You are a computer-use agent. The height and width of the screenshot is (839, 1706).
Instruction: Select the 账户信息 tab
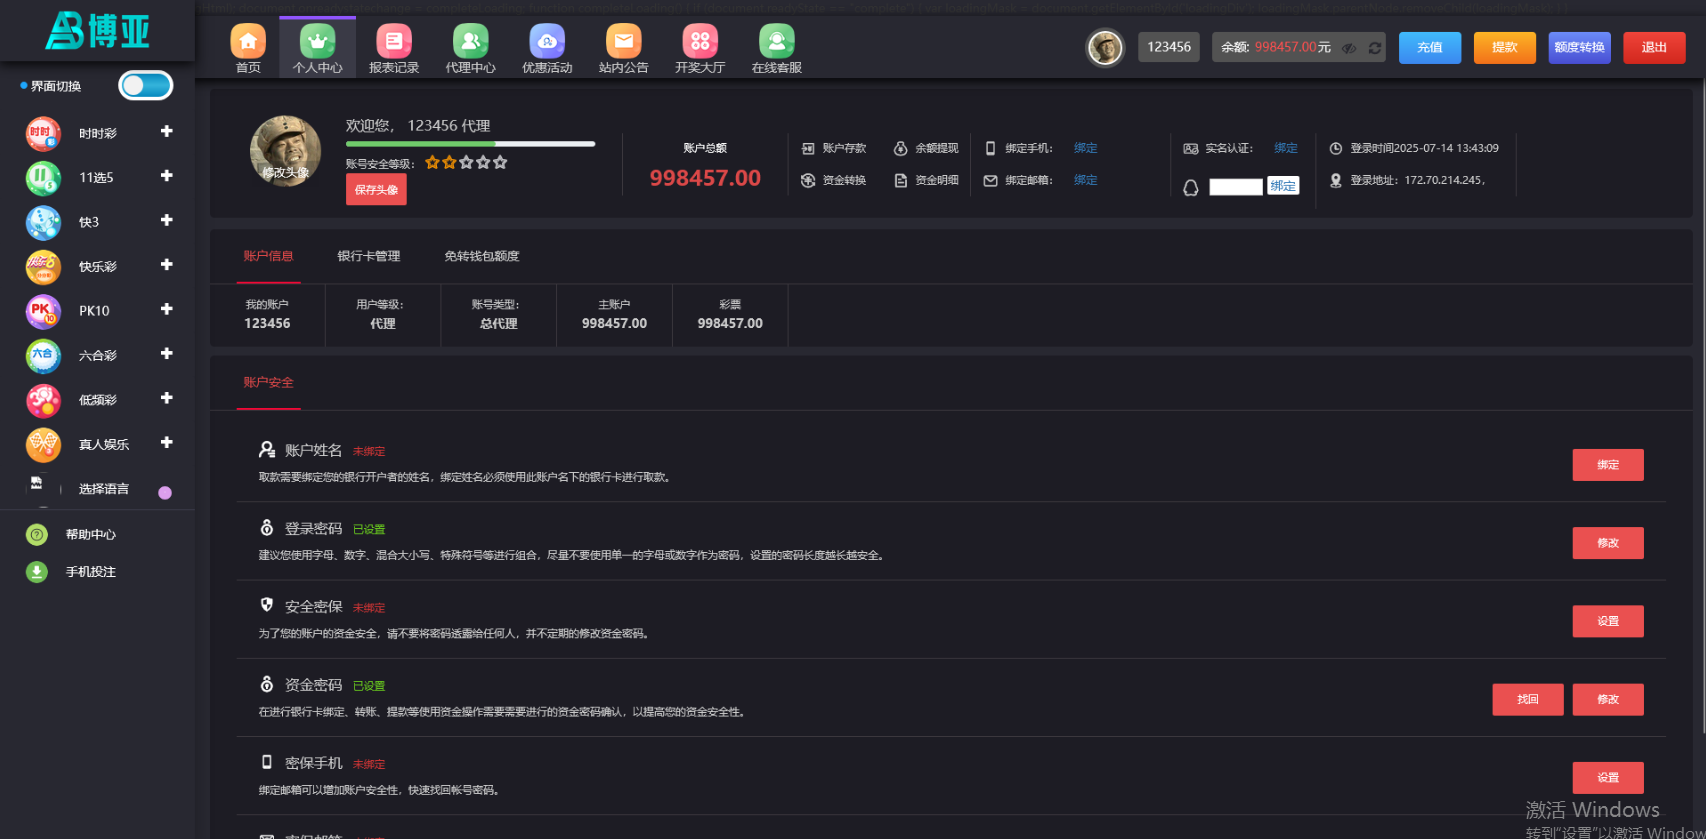pos(268,256)
